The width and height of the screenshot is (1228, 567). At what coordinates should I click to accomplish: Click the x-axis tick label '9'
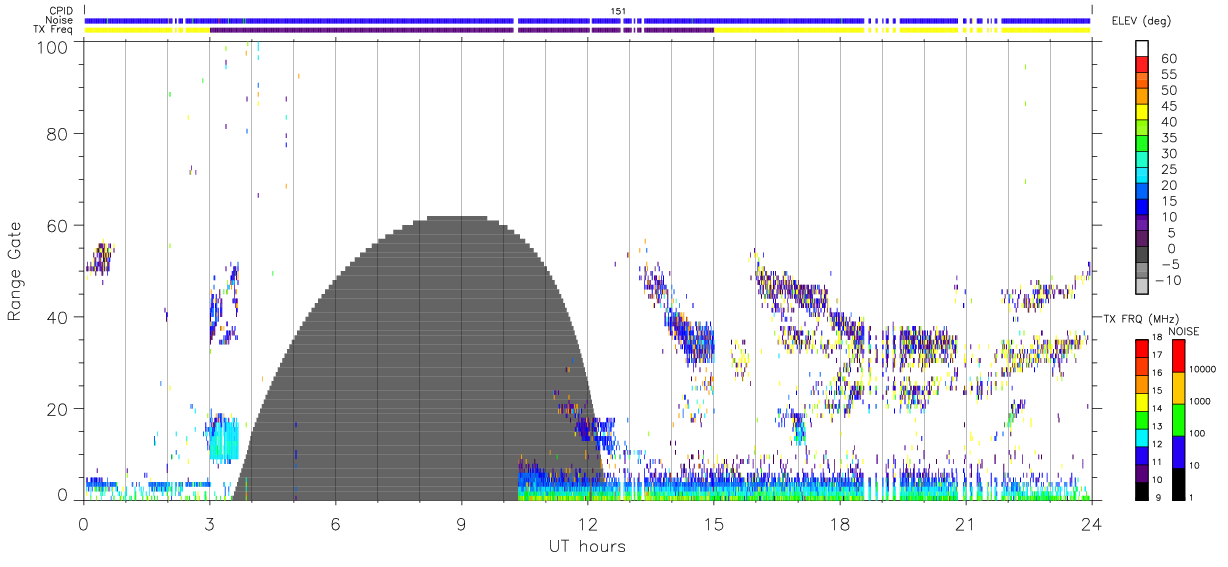461,523
